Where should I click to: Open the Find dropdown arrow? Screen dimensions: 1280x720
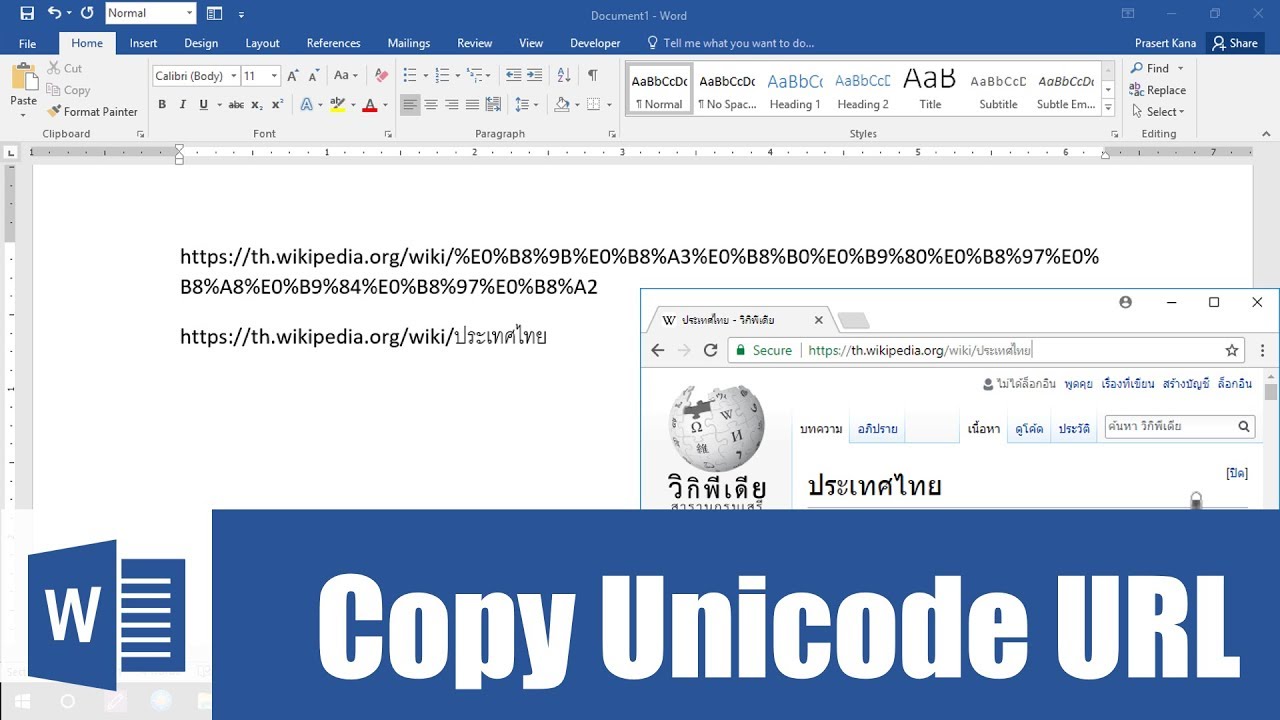[x=1181, y=68]
